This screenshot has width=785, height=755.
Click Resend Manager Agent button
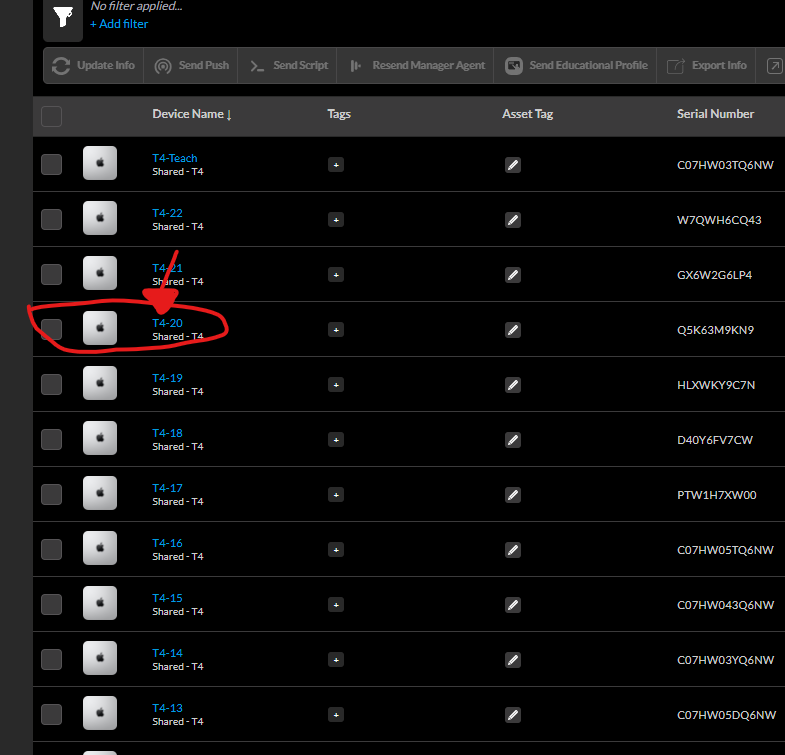416,66
